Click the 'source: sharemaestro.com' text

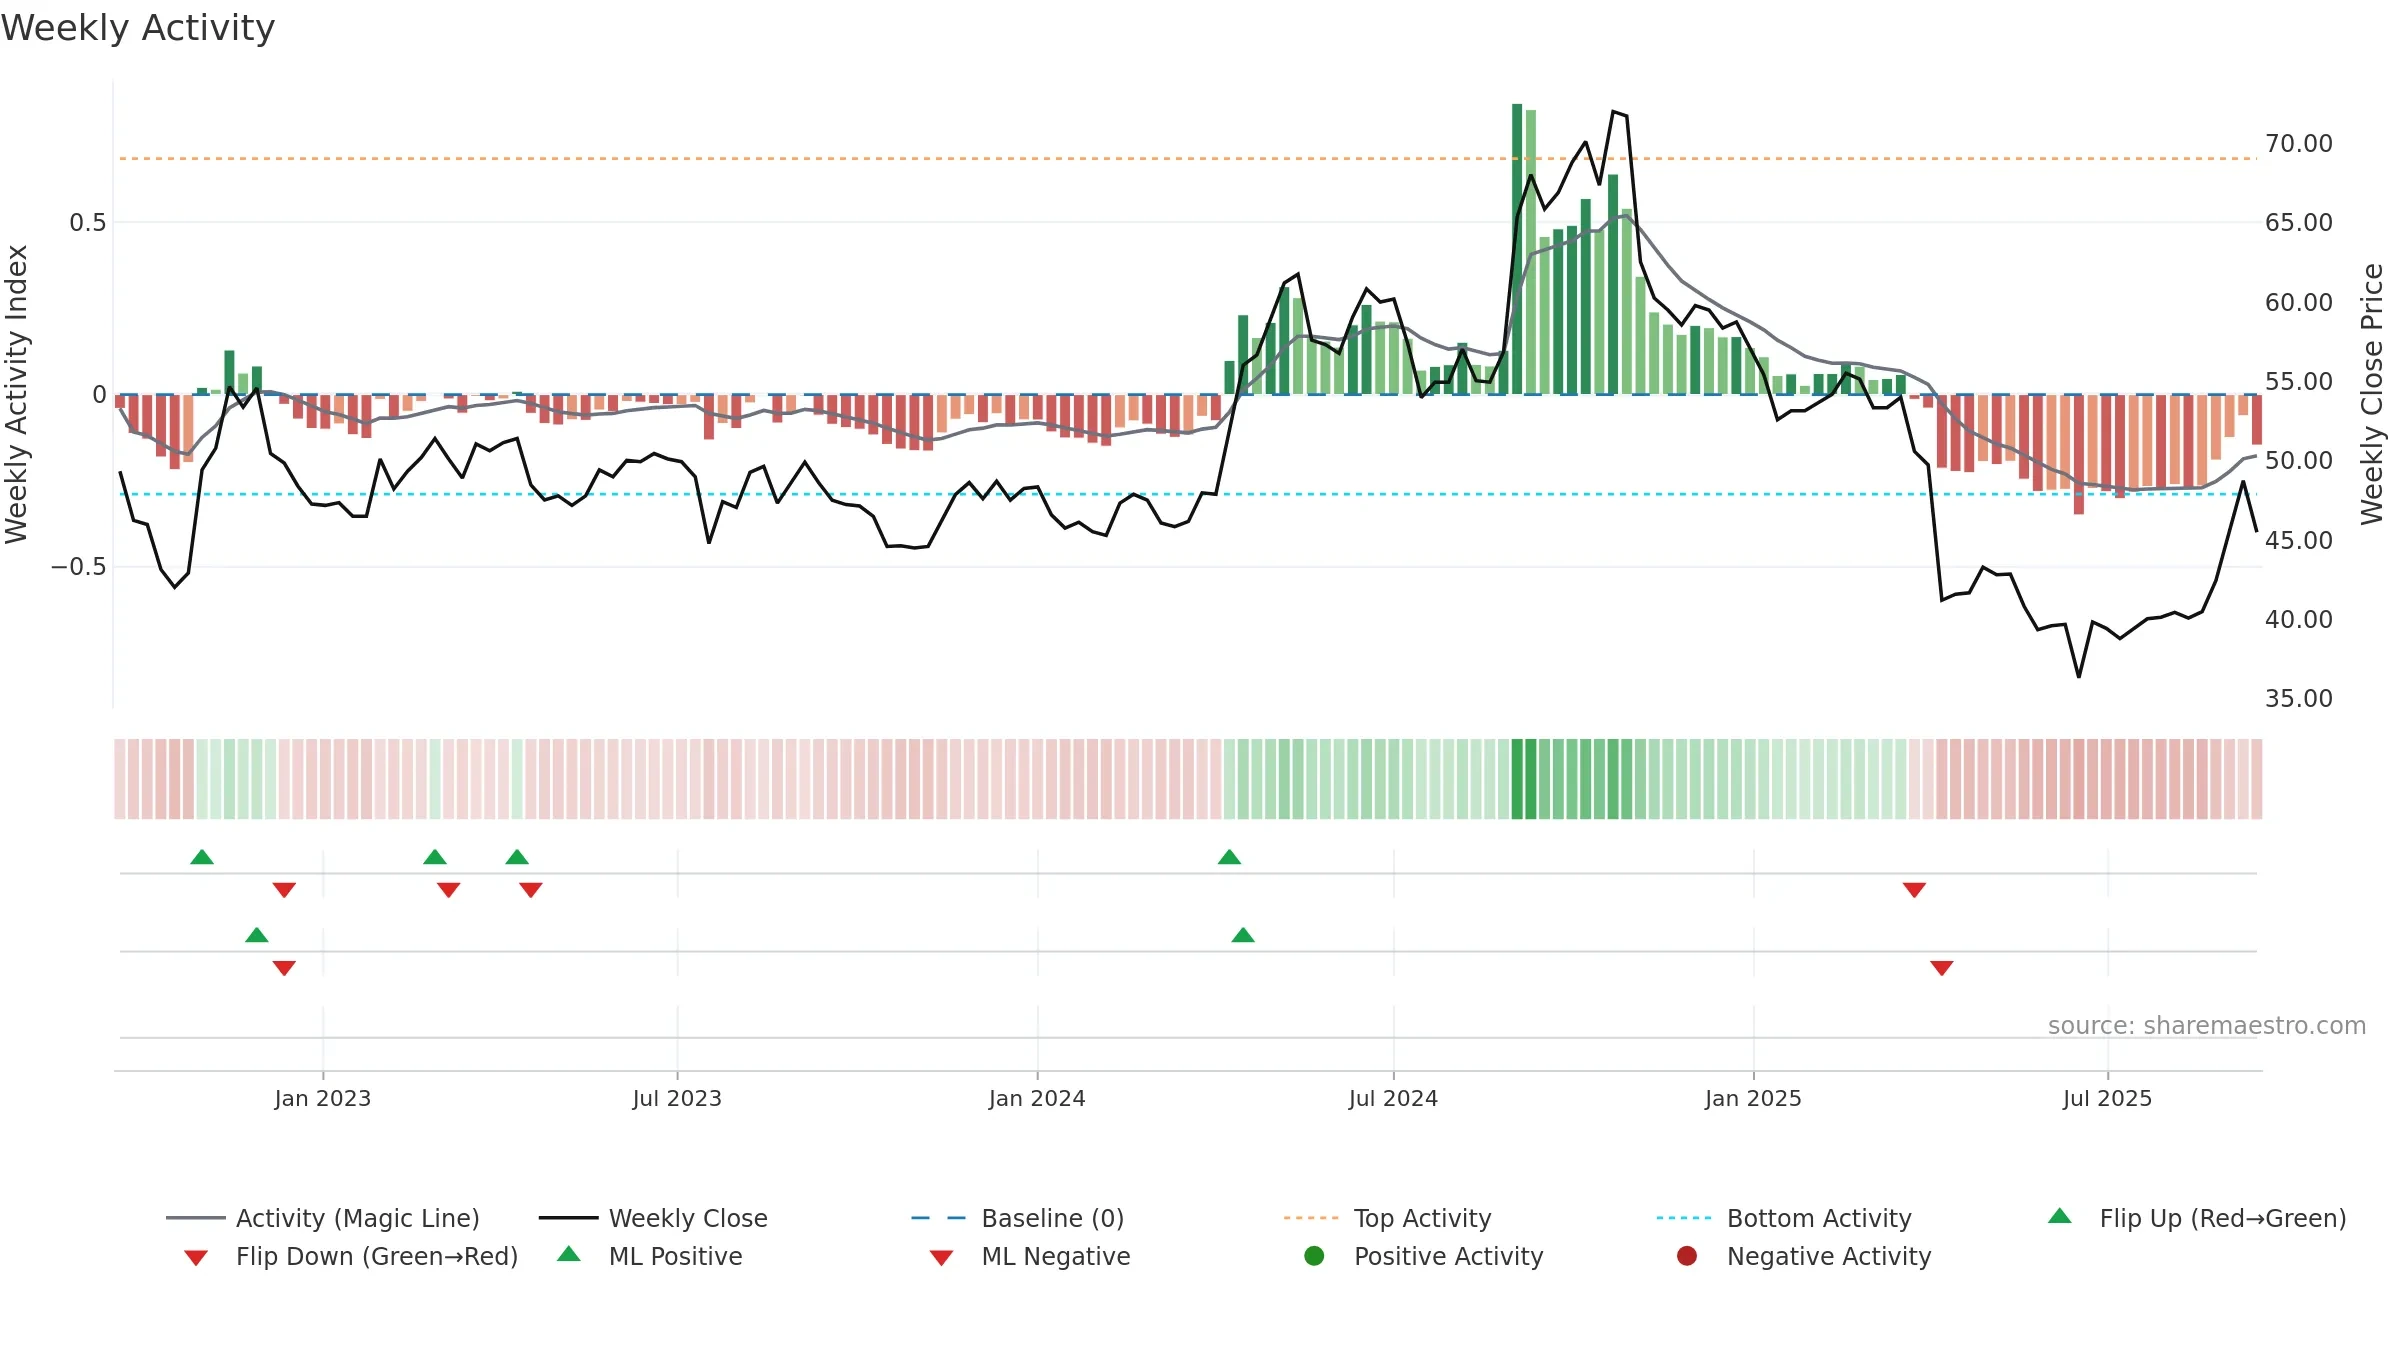(2207, 1025)
